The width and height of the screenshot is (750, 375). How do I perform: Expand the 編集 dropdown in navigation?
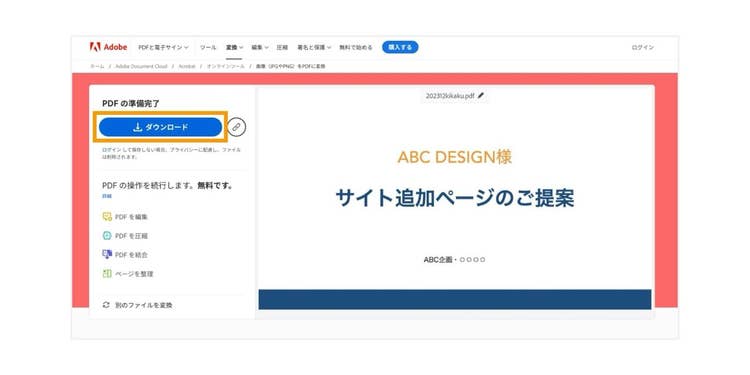(260, 47)
